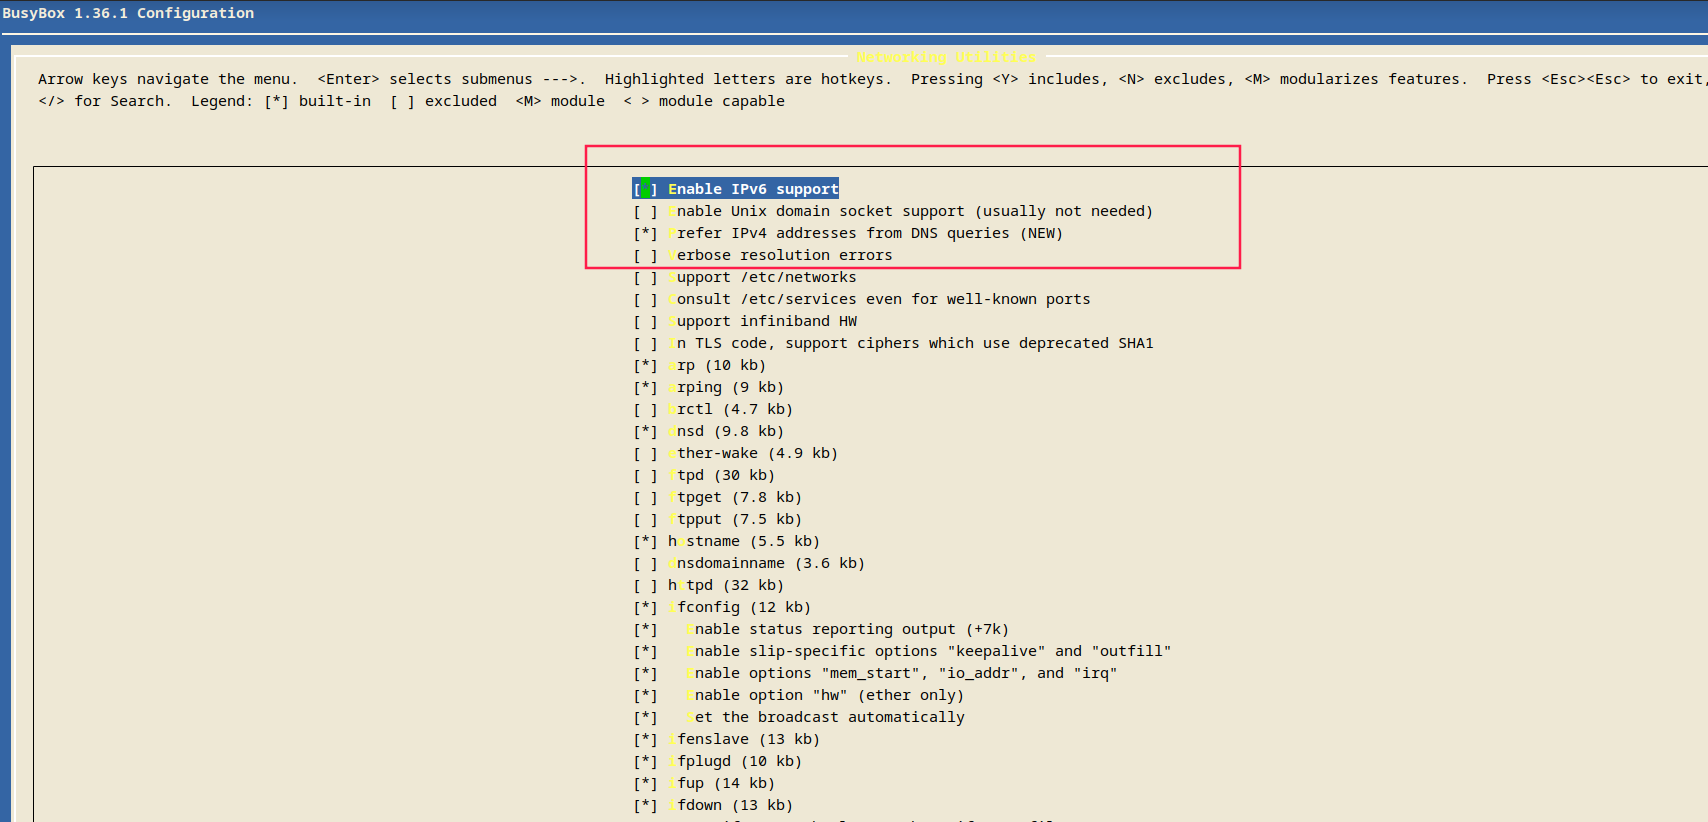This screenshot has height=822, width=1708.
Task: Toggle slip-specific "keepalive" and "outfill" options
Action: [902, 651]
